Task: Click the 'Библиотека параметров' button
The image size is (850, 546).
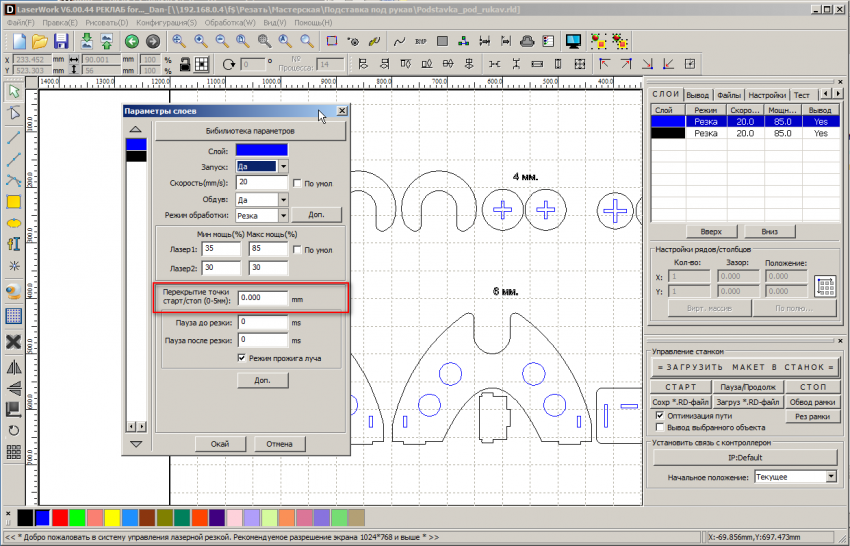Action: coord(249,131)
